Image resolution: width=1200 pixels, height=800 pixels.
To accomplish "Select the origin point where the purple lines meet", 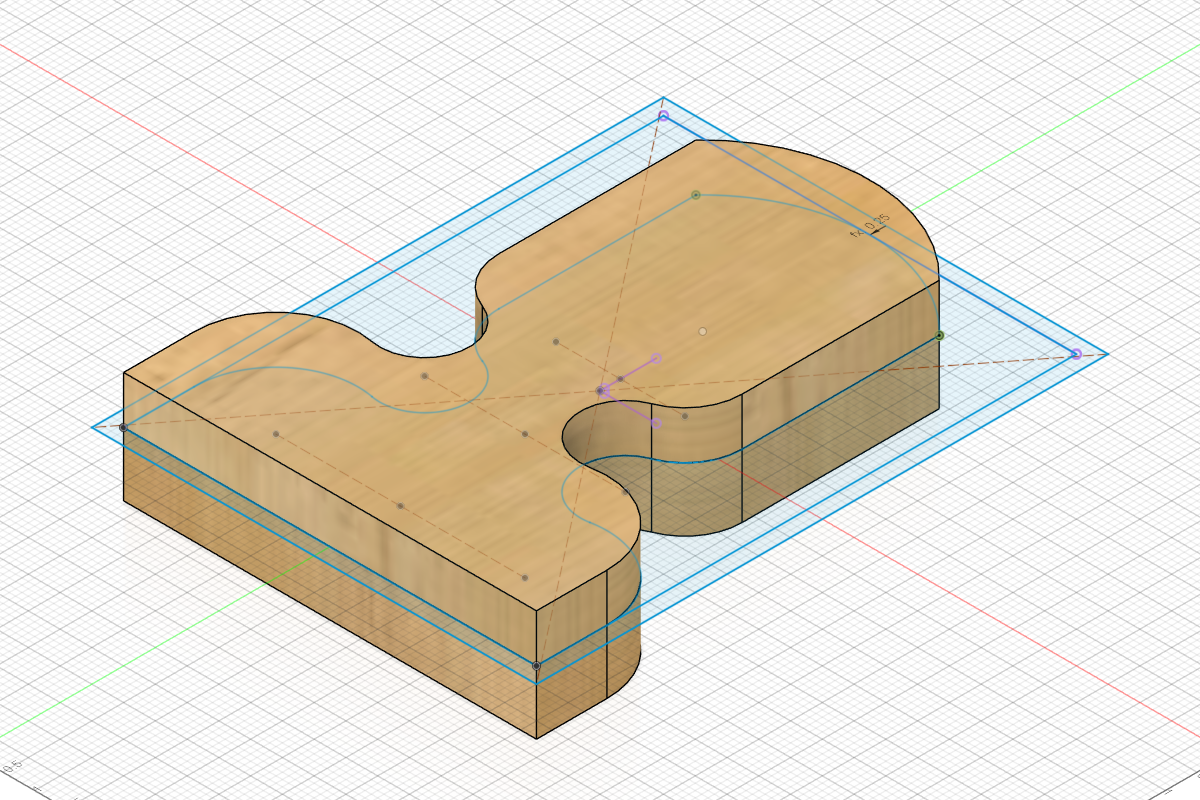I will tap(602, 391).
